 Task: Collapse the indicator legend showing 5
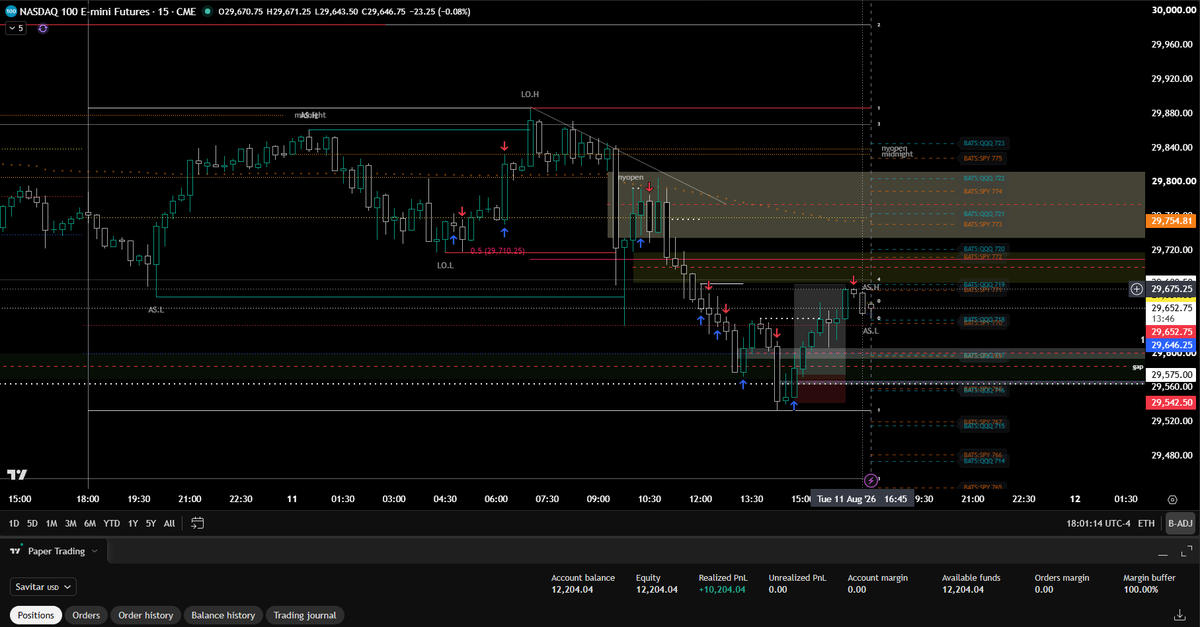[16, 28]
